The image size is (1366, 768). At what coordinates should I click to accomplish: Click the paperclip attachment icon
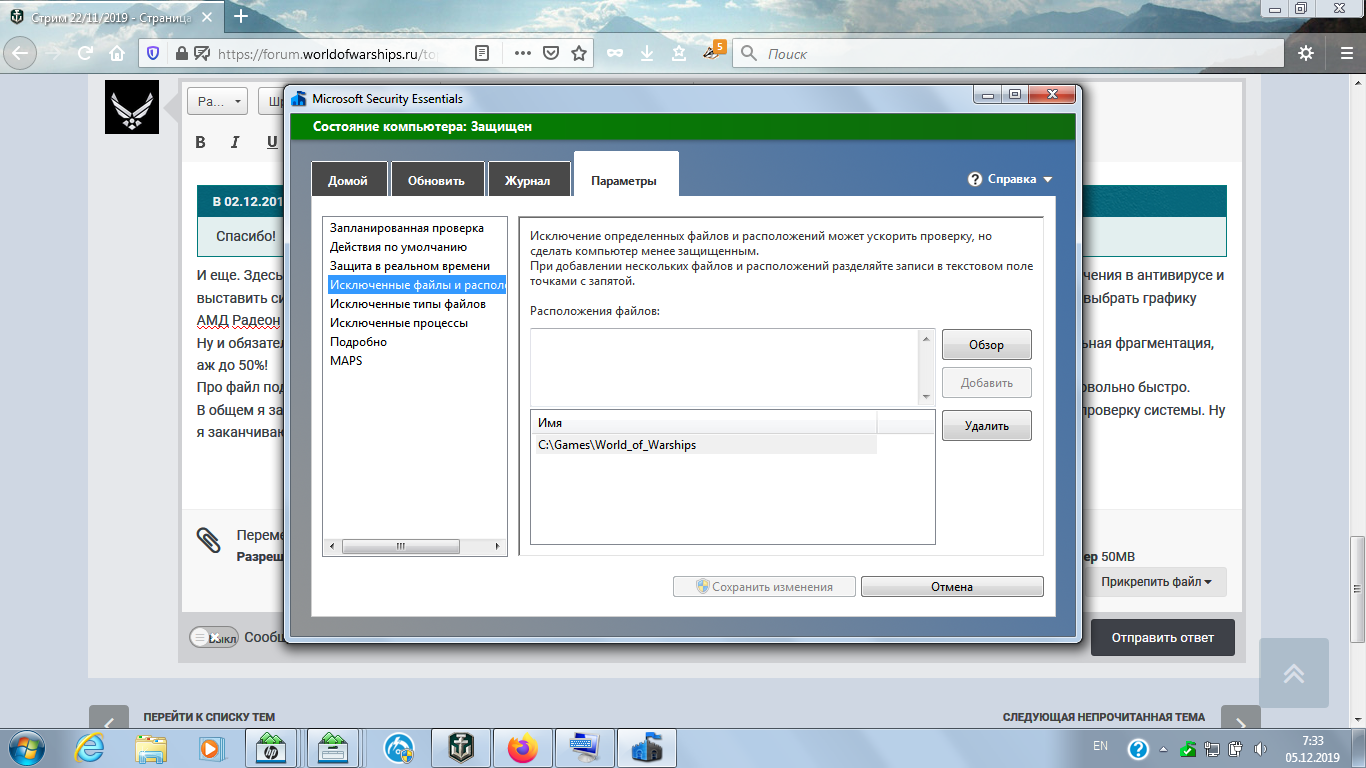point(208,540)
